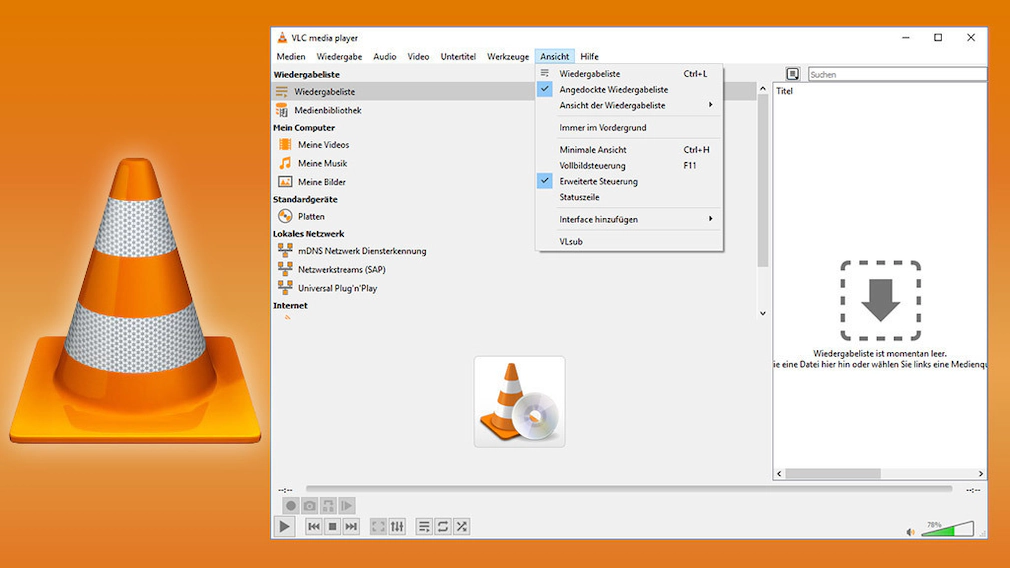Skip to previous track button
Viewport: 1010px width, 568px height.
tap(314, 526)
